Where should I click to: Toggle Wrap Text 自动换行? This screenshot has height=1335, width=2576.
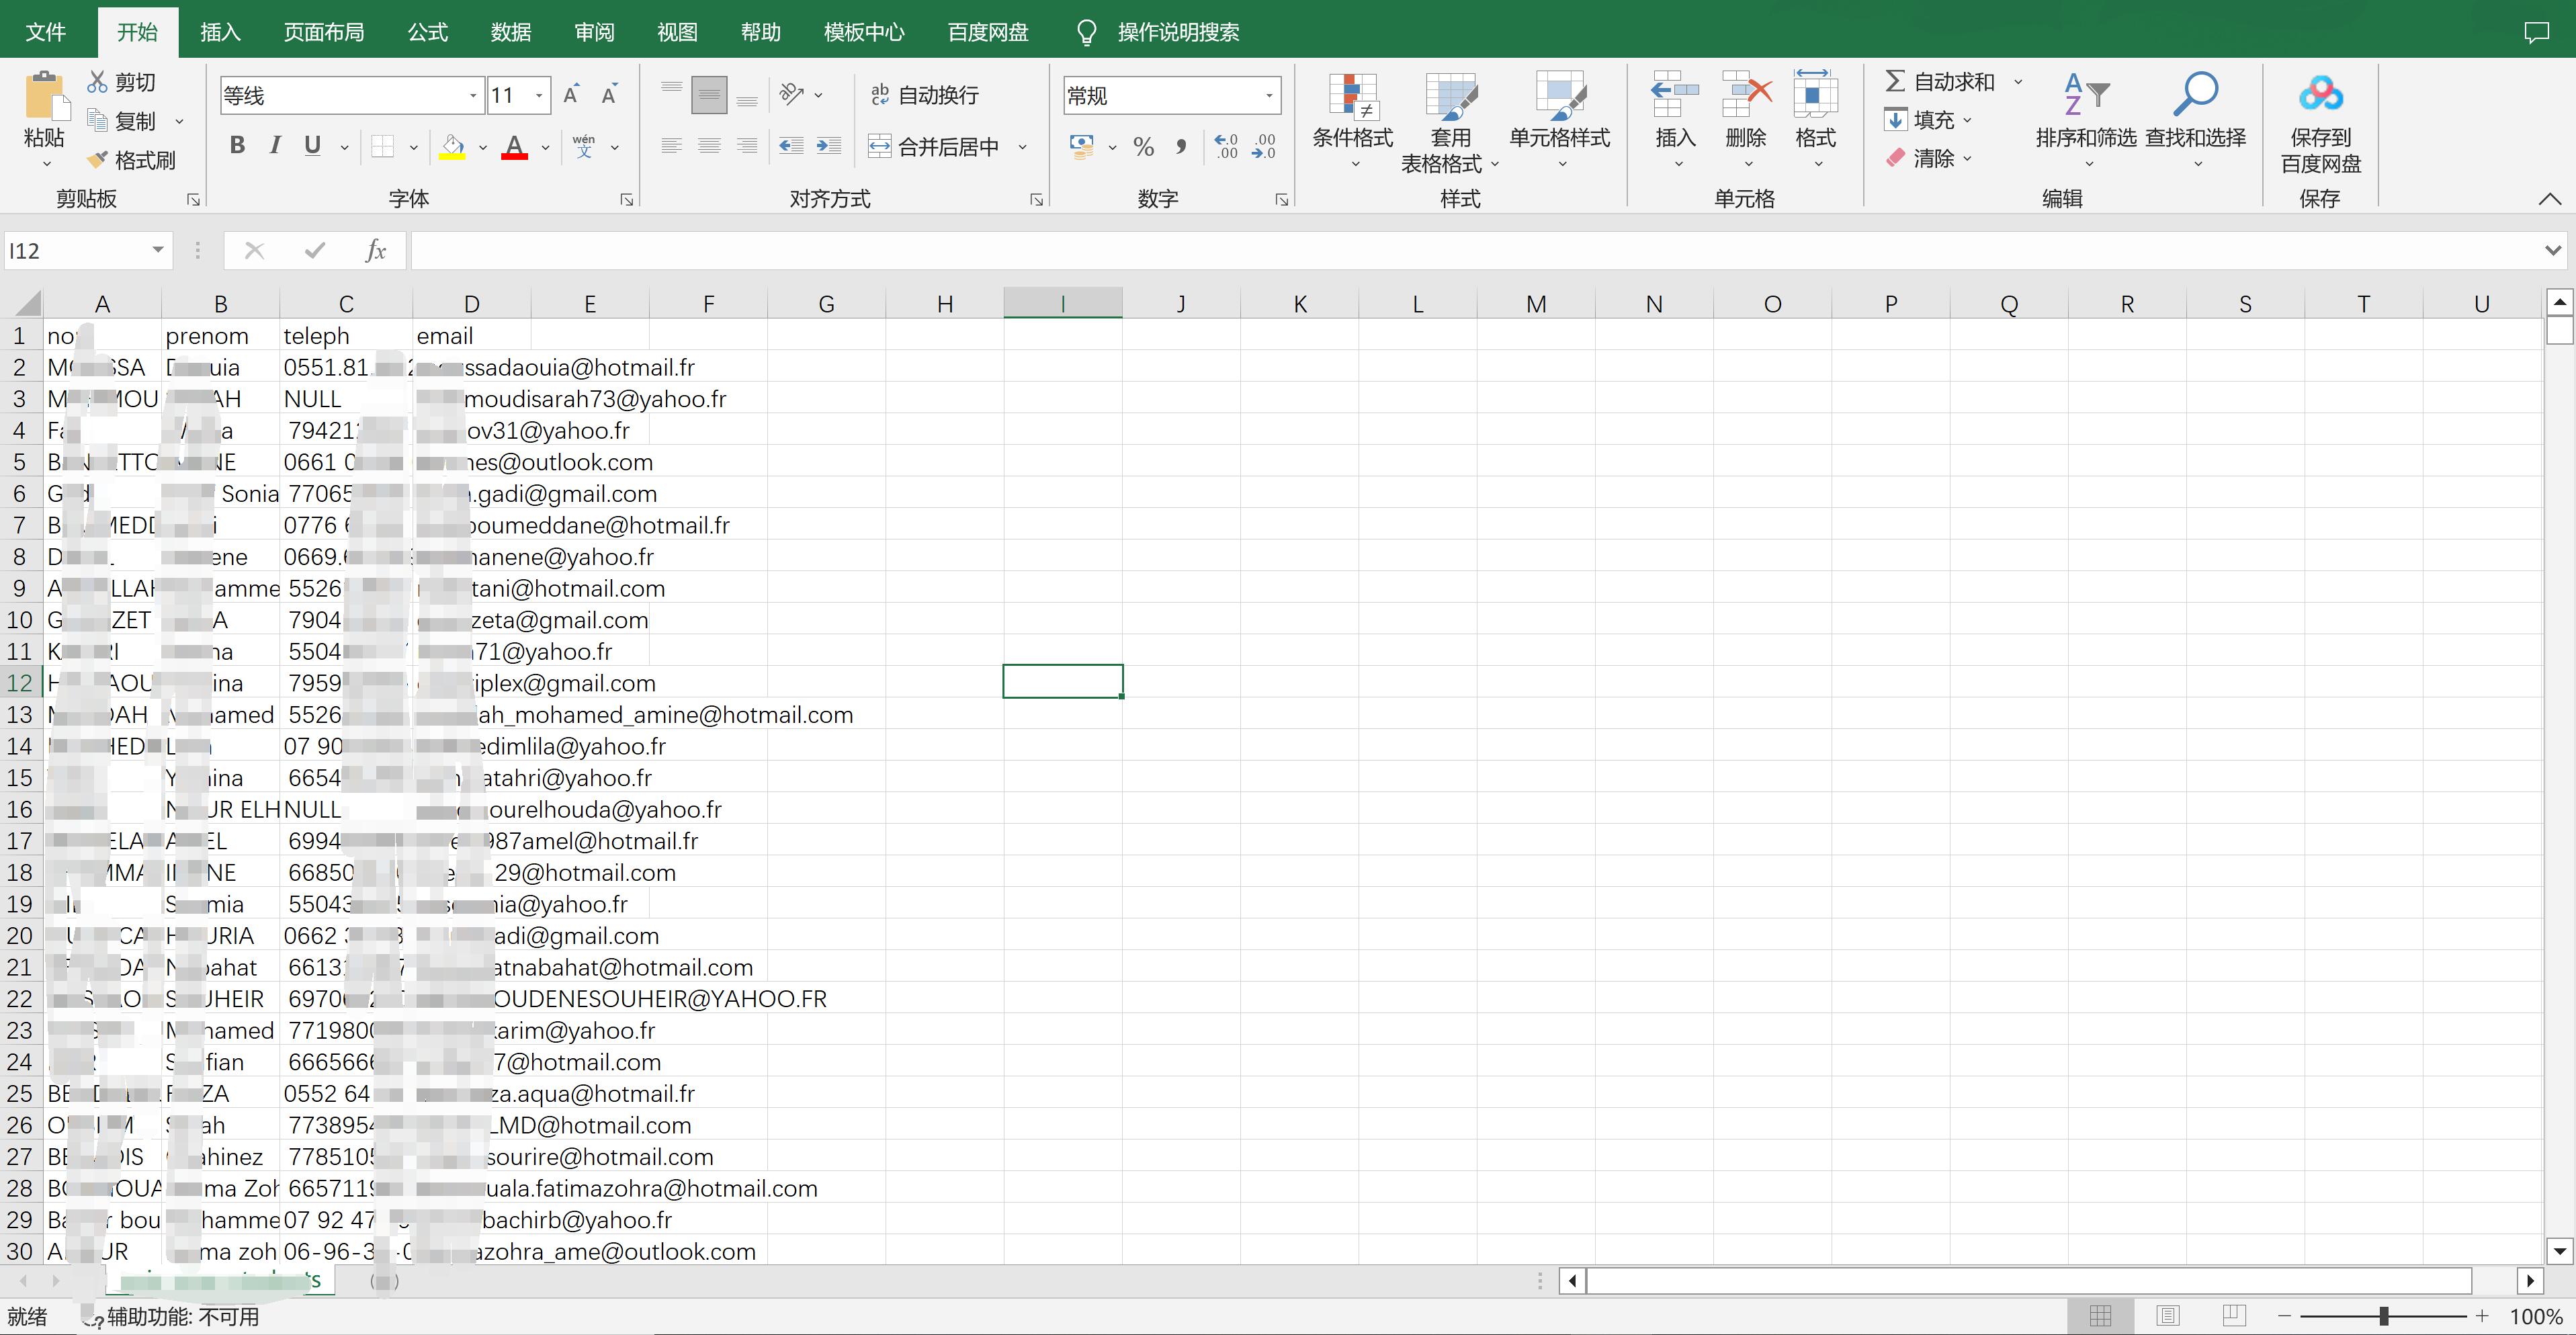[x=925, y=95]
